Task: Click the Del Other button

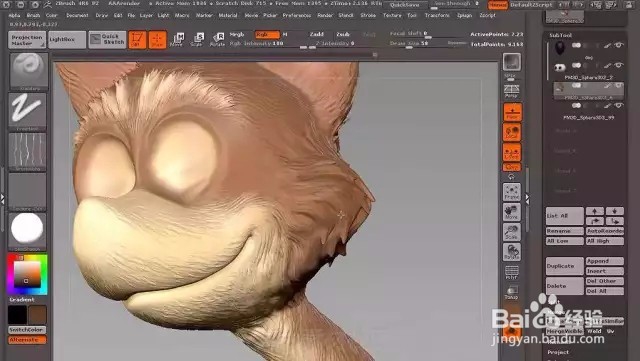Action: click(x=604, y=281)
